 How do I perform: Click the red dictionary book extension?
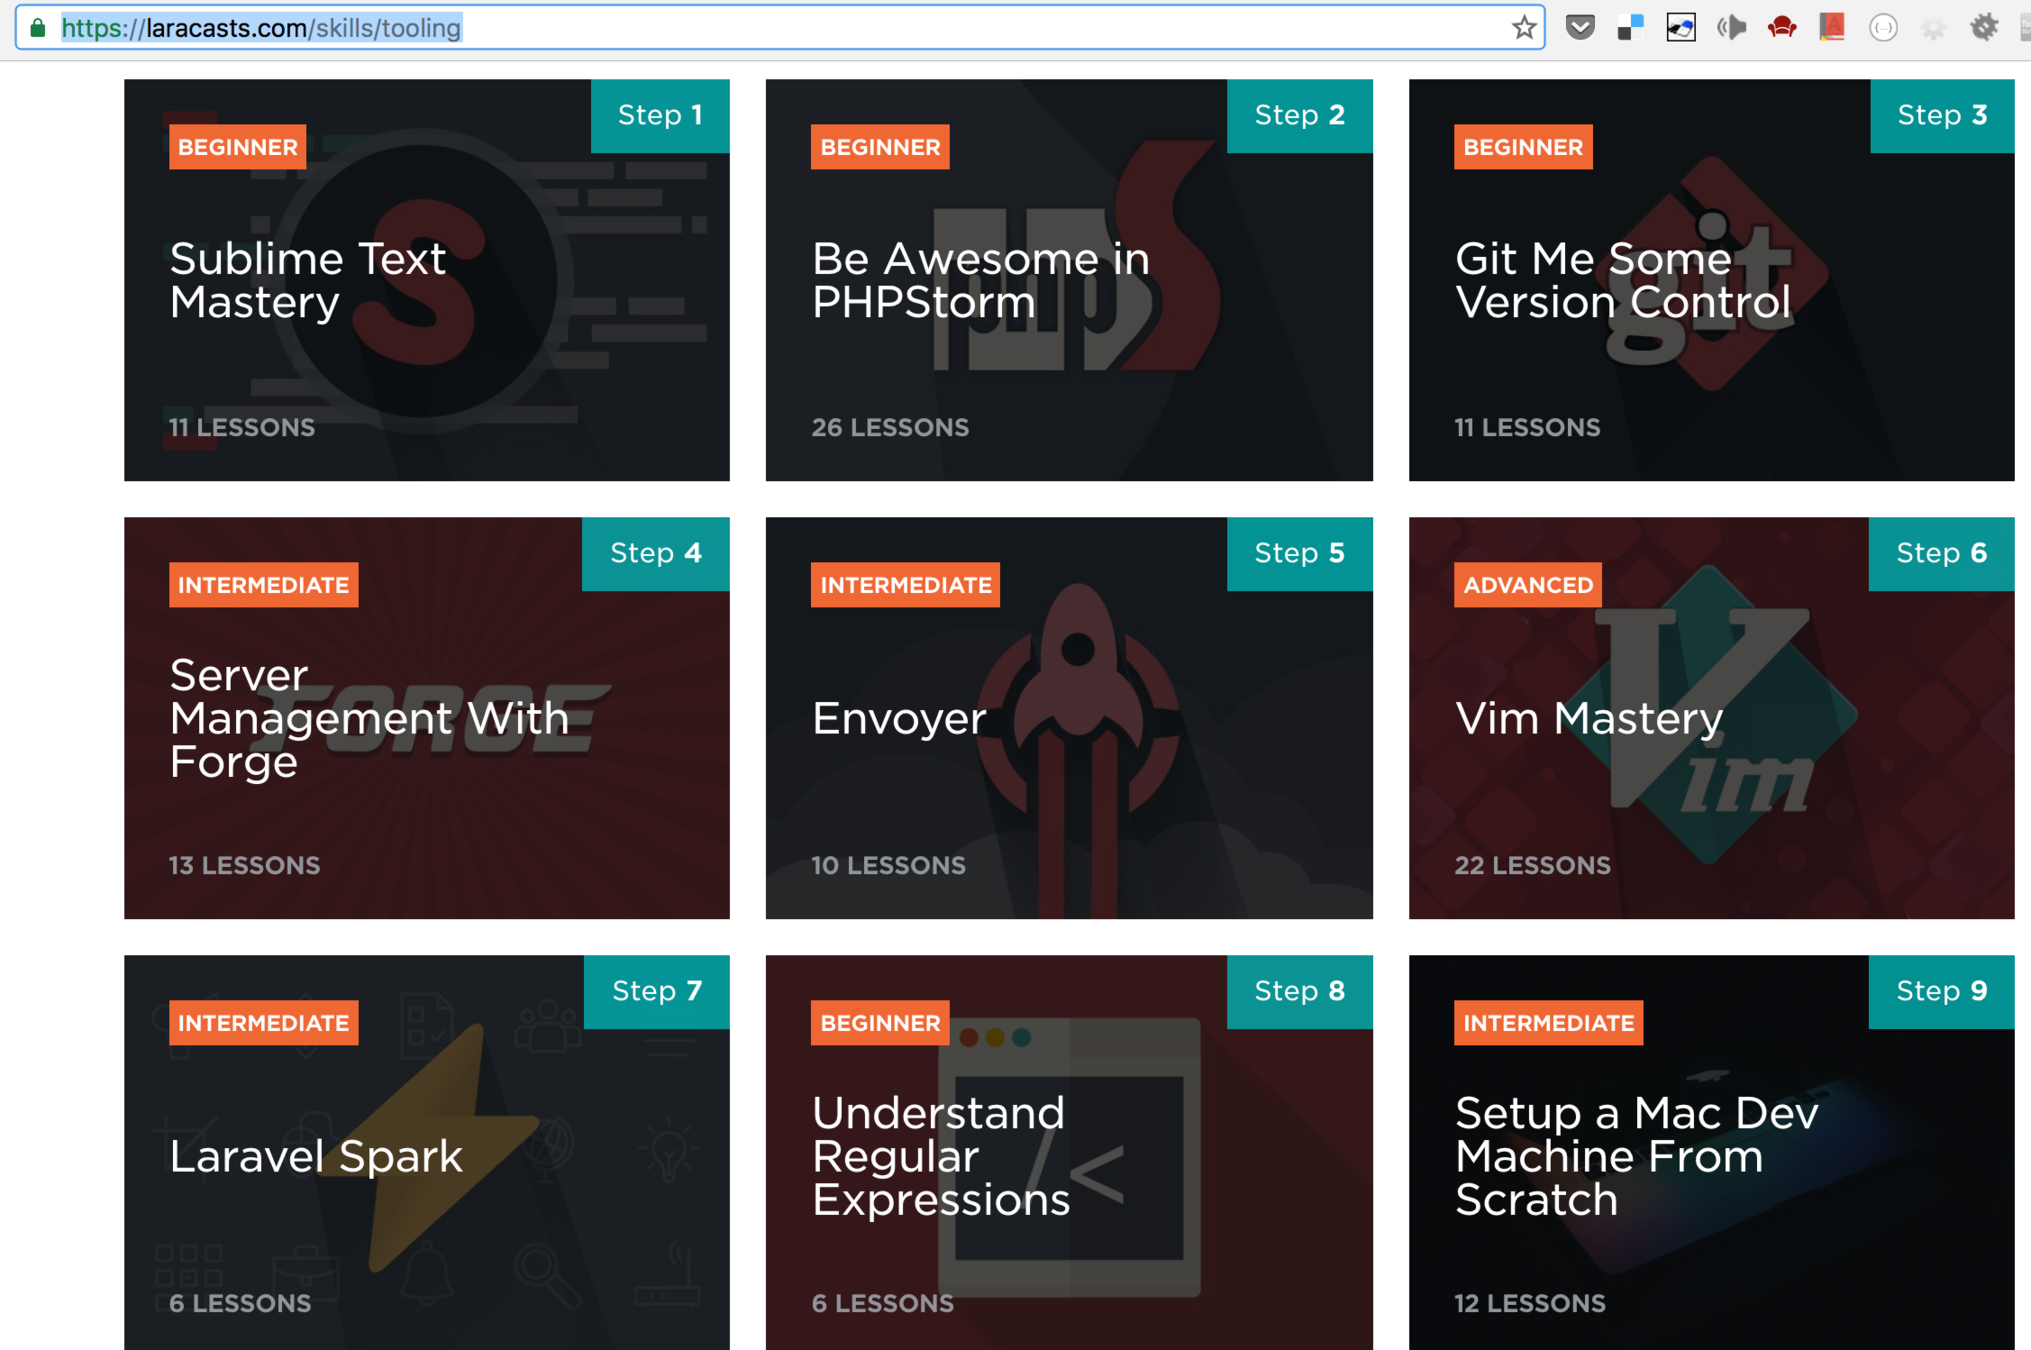click(x=1831, y=28)
